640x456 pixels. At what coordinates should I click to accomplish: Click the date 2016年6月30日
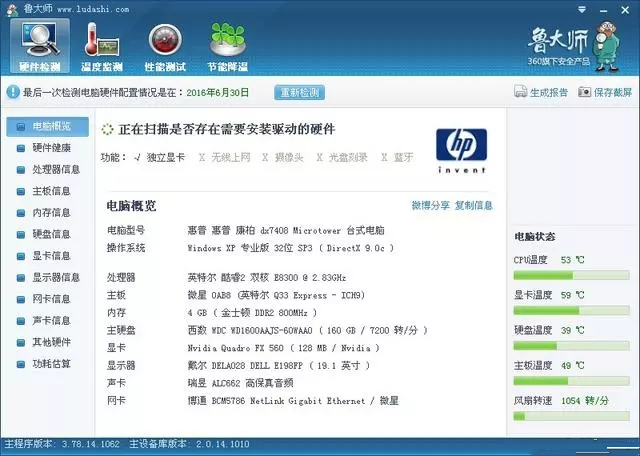pyautogui.click(x=218, y=93)
